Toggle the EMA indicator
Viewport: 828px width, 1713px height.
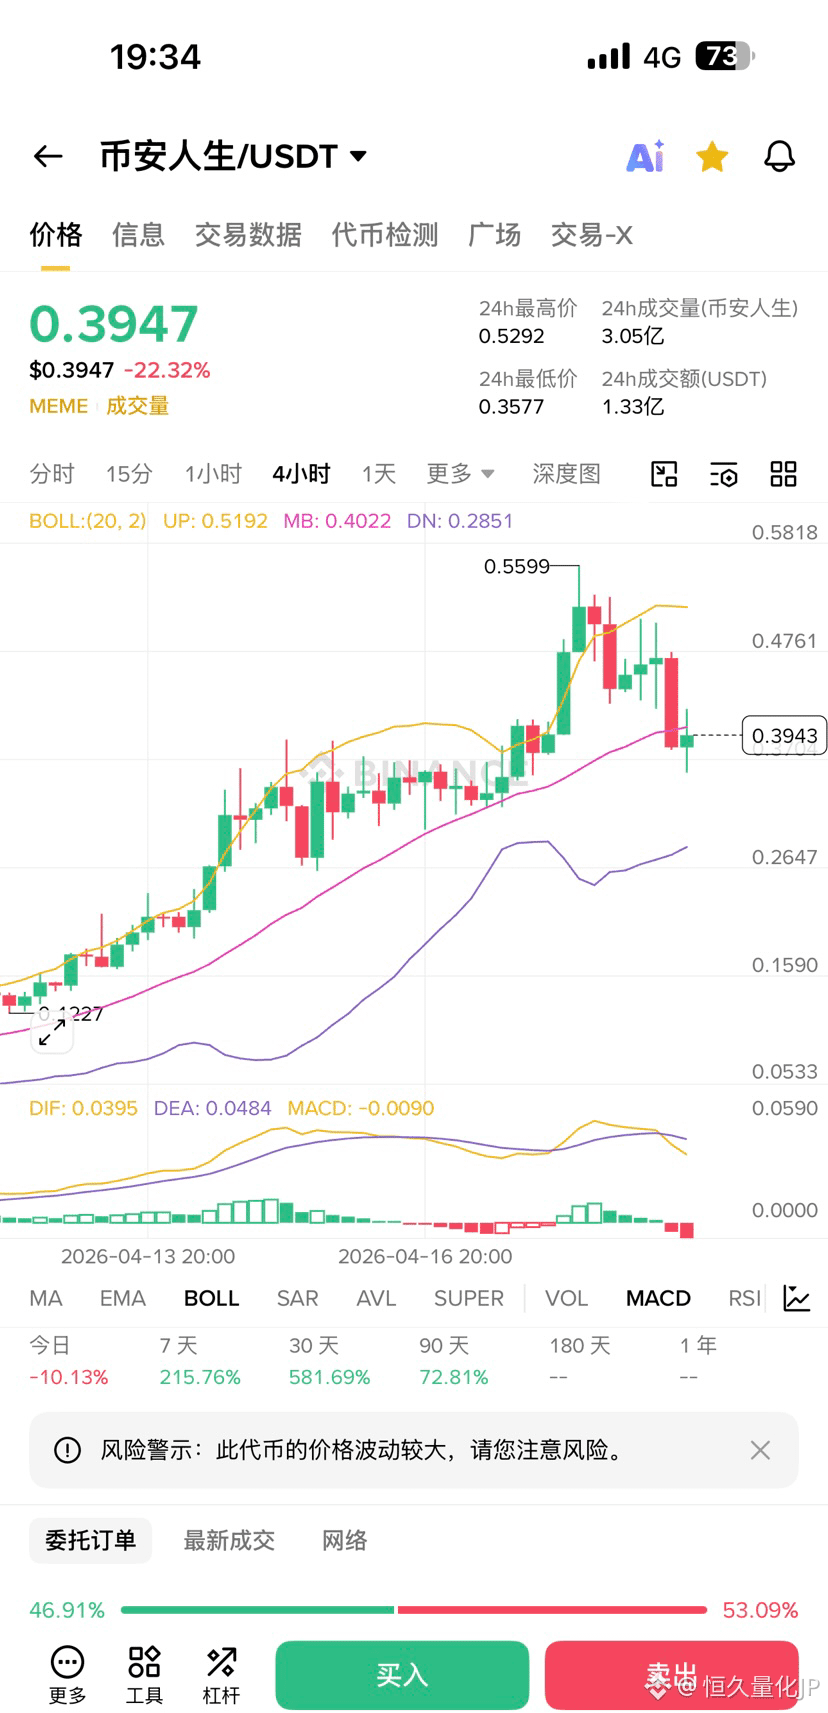pyautogui.click(x=123, y=1298)
